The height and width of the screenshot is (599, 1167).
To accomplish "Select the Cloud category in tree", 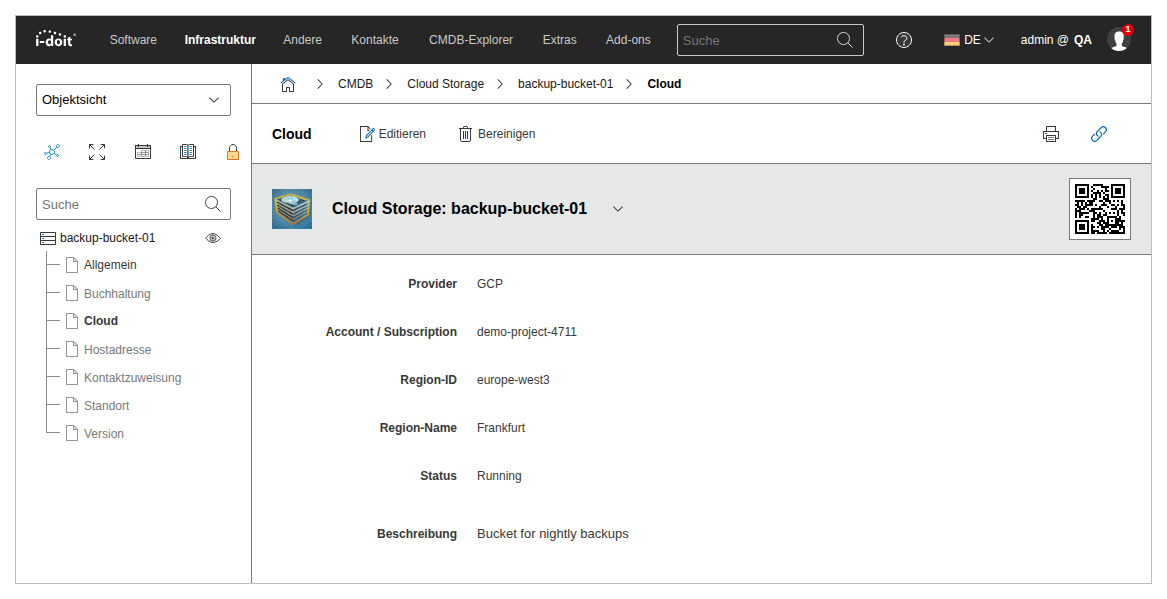I will (100, 321).
